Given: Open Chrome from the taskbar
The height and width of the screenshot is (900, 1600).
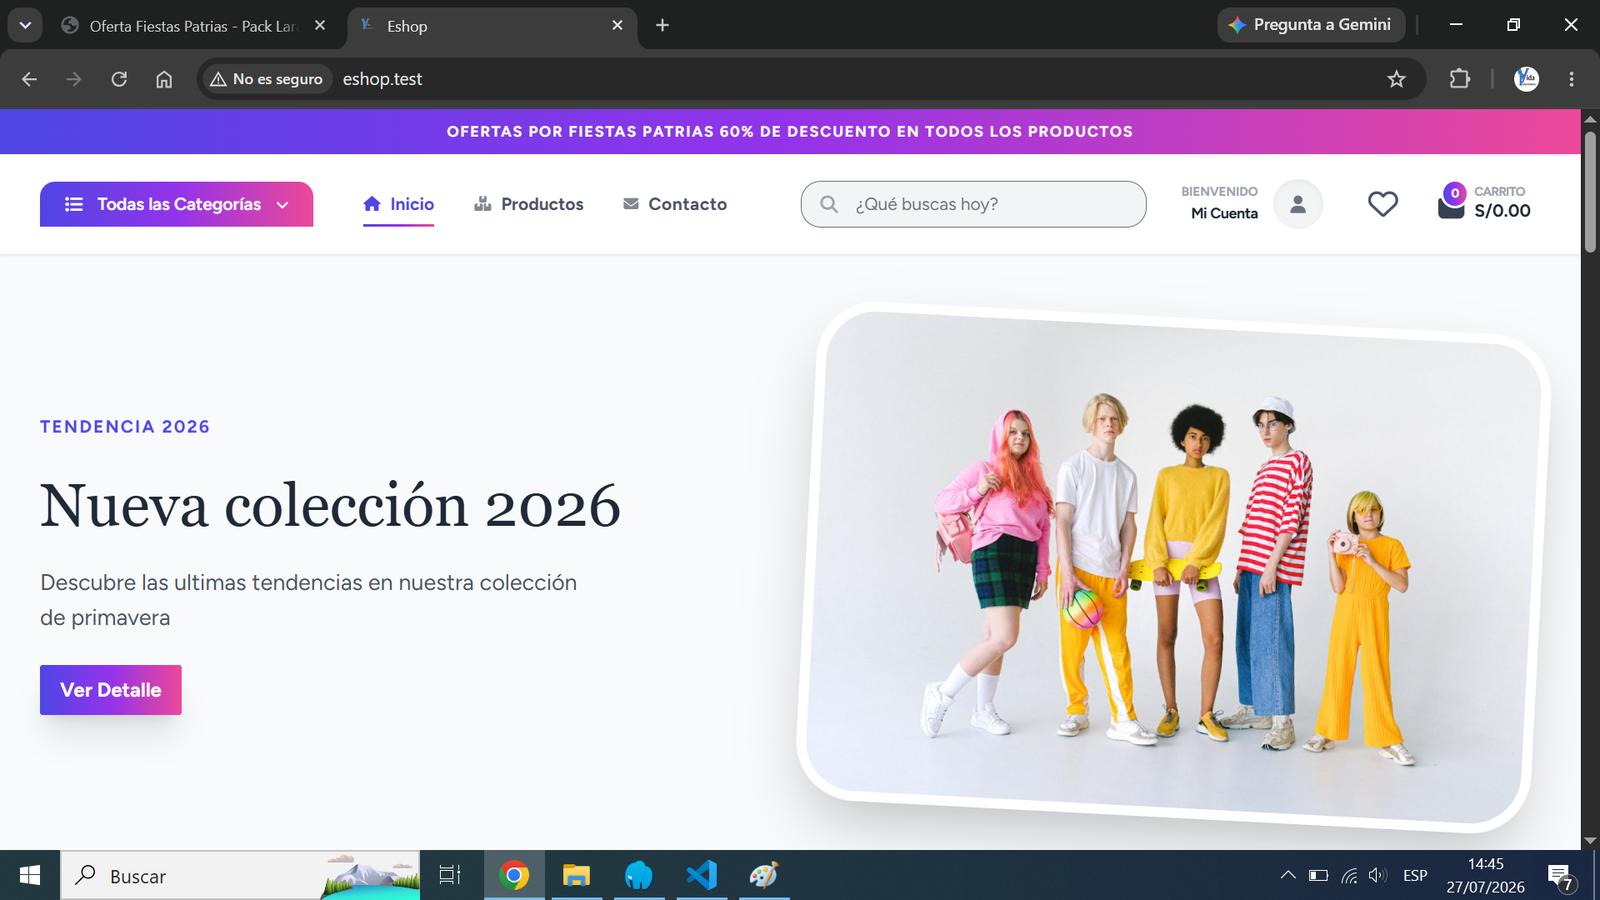Looking at the screenshot, I should click(x=514, y=875).
